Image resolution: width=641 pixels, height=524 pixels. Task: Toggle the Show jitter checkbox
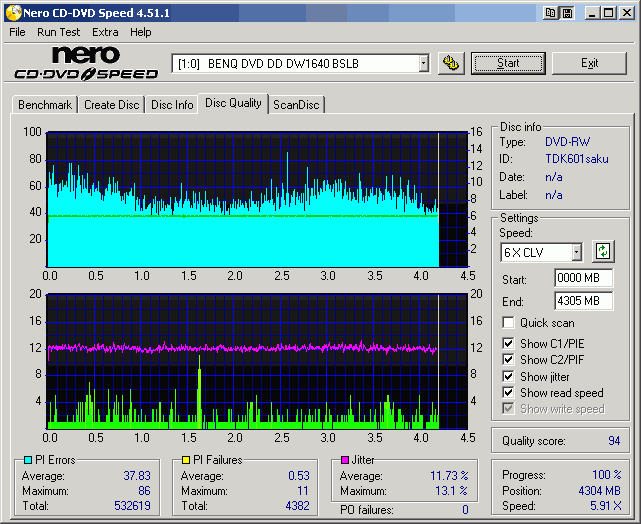509,376
